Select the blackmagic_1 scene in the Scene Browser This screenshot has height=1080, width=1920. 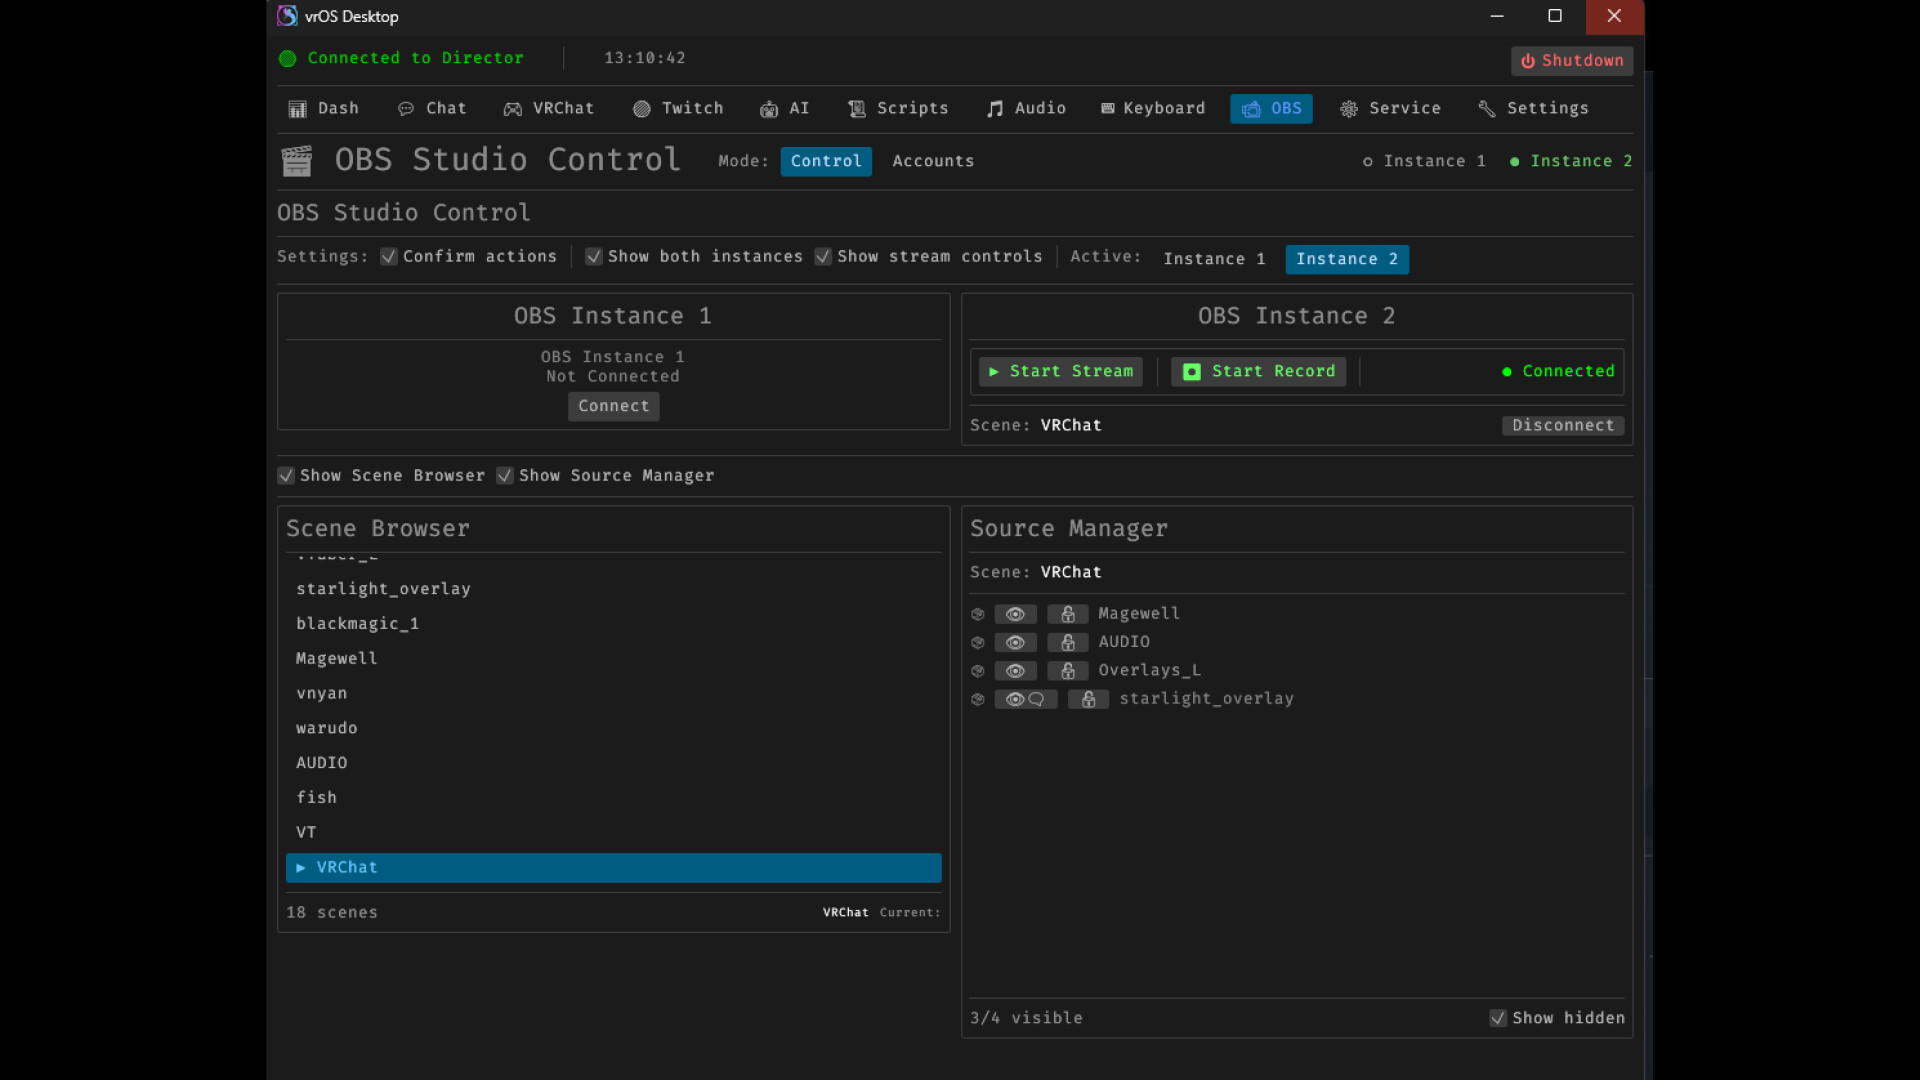click(x=357, y=624)
